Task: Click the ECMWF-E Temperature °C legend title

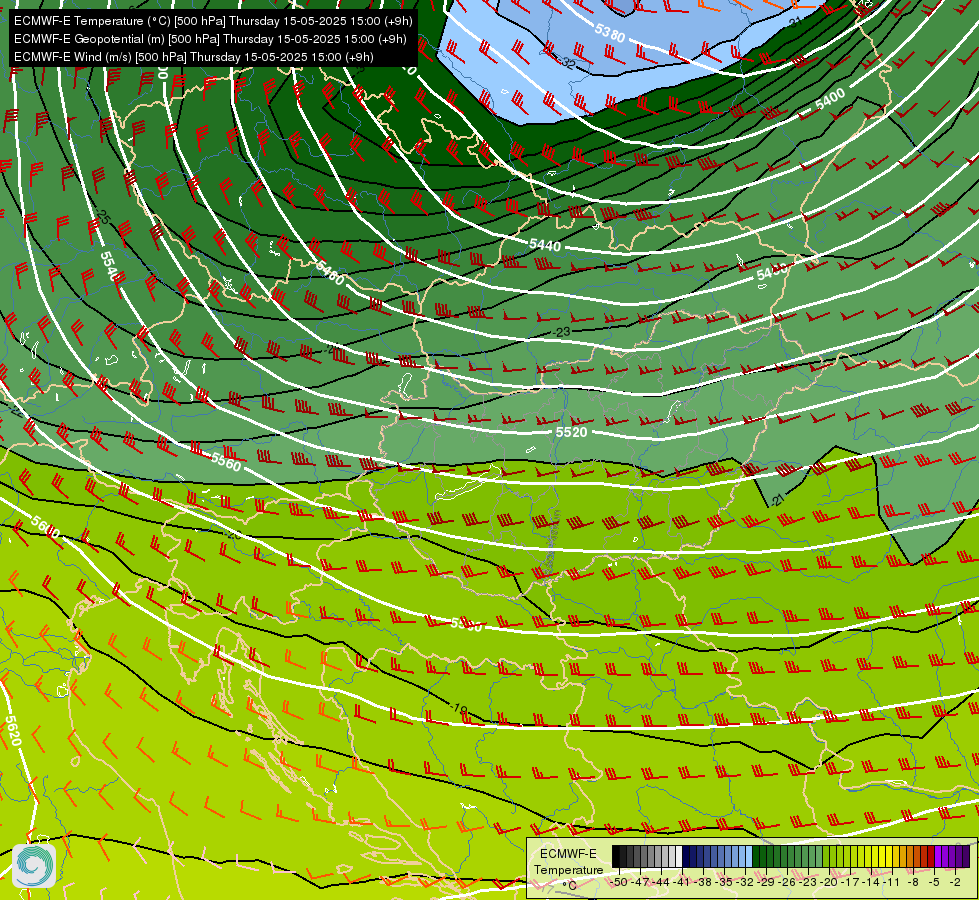Action: [x=569, y=869]
